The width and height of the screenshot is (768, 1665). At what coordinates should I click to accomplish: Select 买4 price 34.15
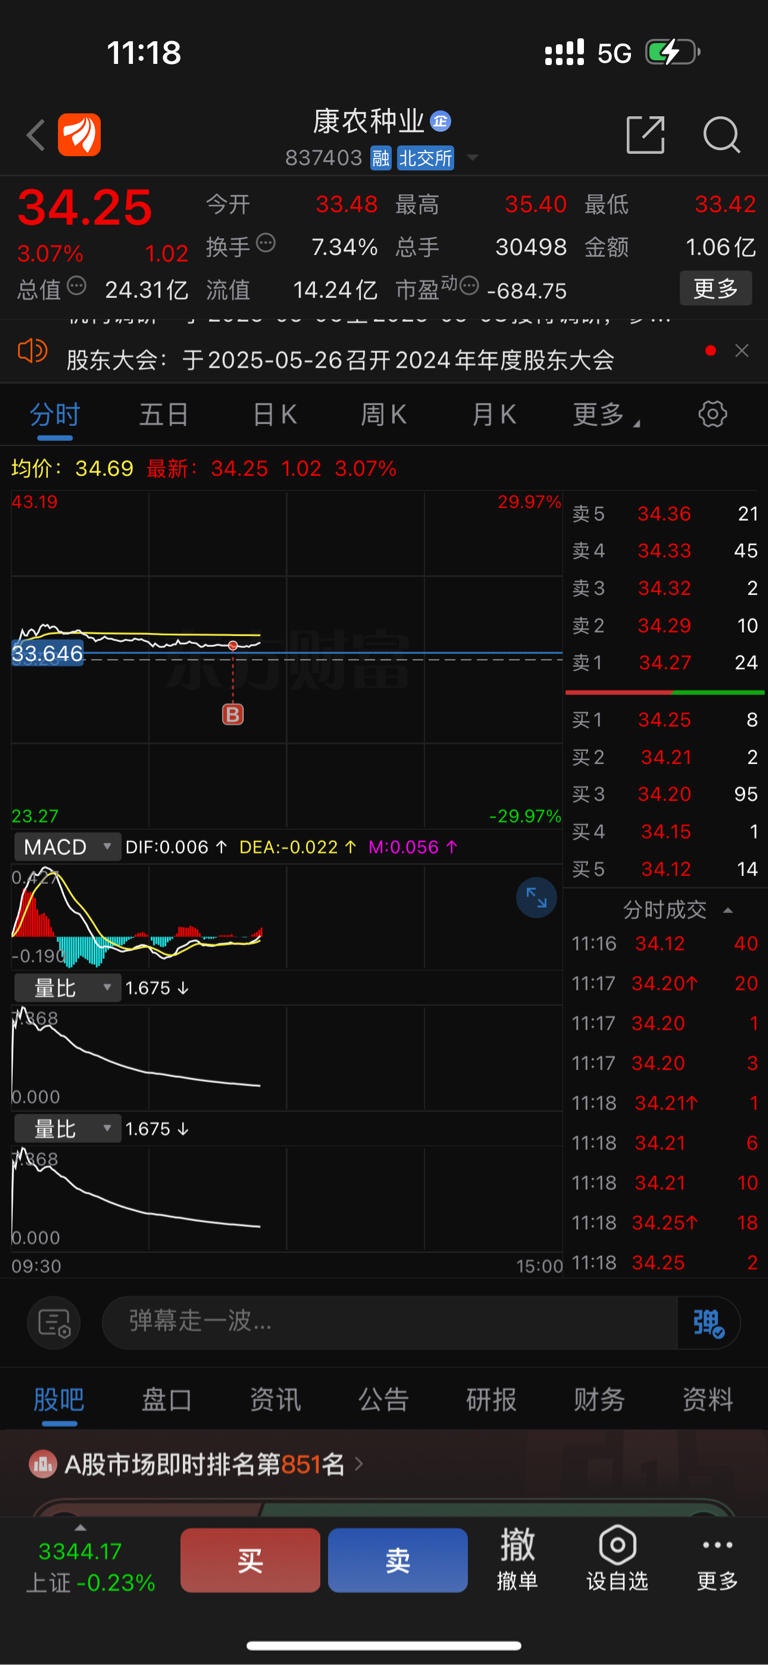click(664, 832)
